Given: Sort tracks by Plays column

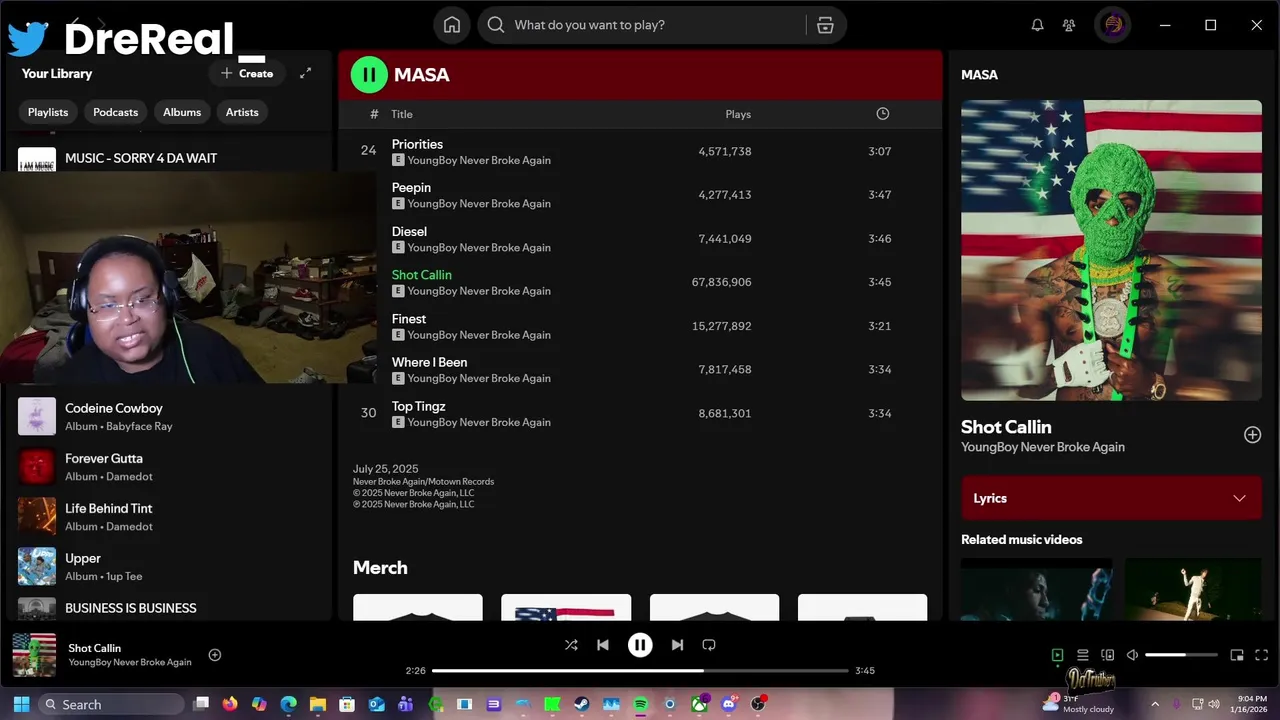Looking at the screenshot, I should (x=738, y=114).
